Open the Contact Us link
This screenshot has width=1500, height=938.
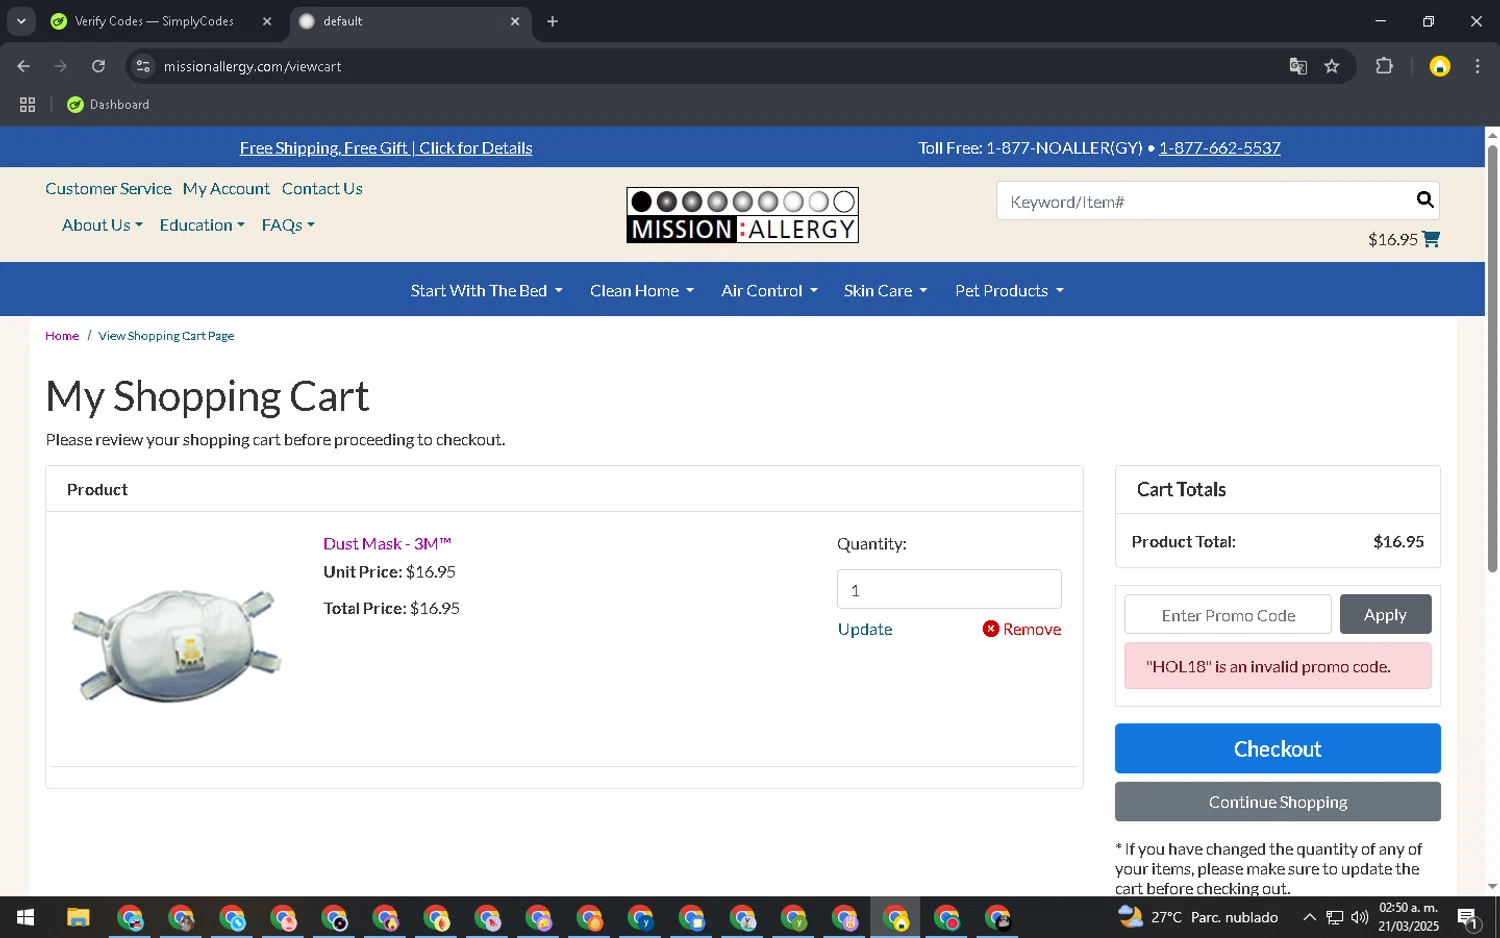pos(322,188)
